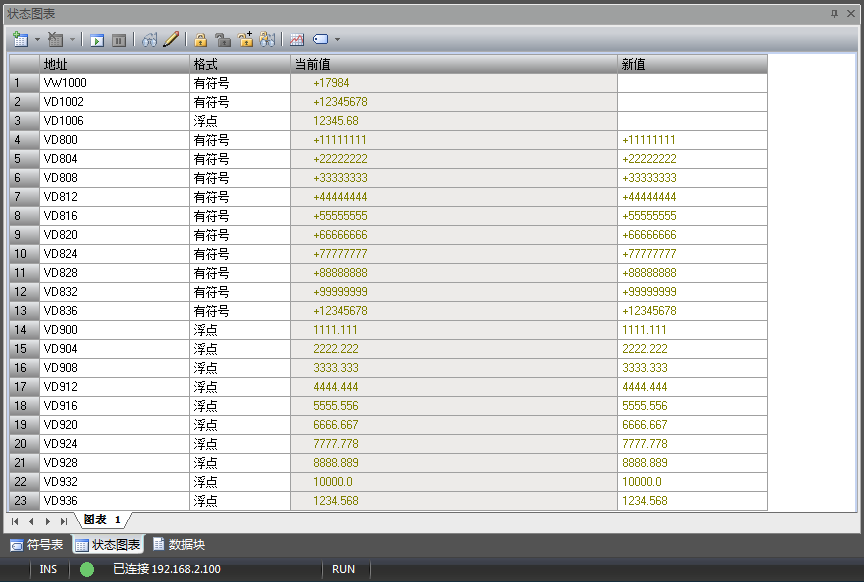Switch to the 数据块 tab
The image size is (864, 582).
point(179,545)
